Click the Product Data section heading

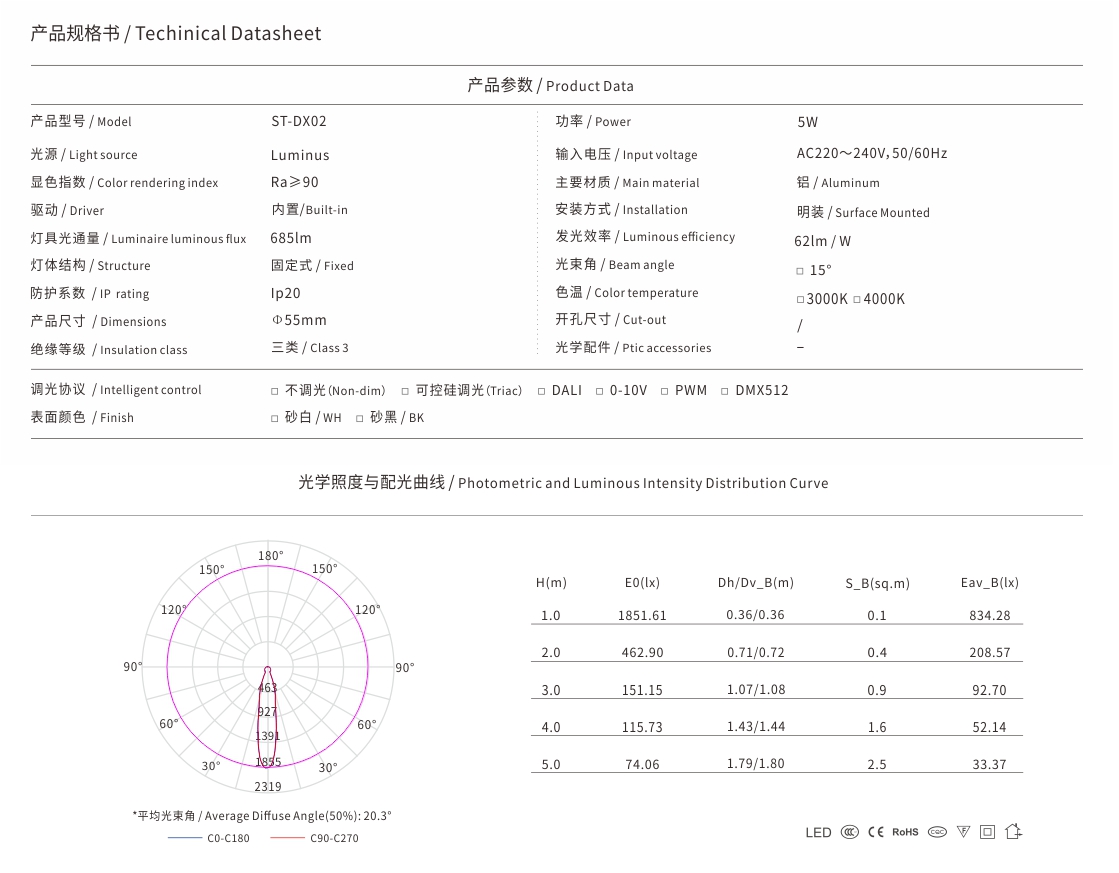[x=550, y=86]
